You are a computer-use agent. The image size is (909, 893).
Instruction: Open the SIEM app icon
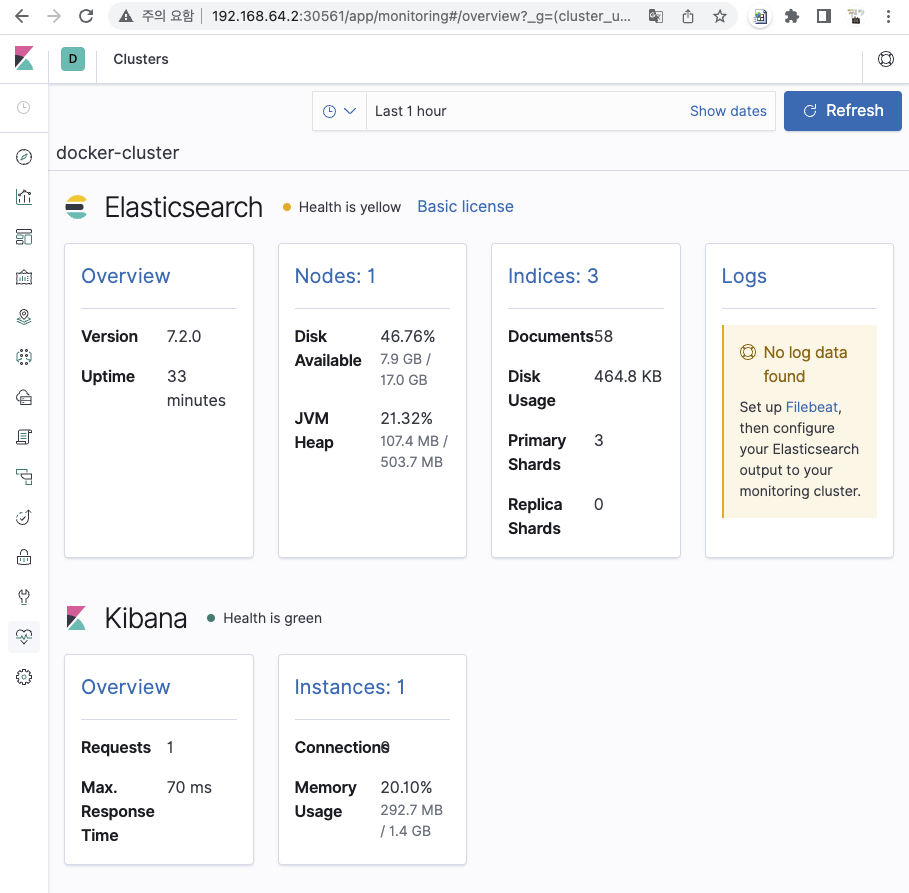point(24,557)
